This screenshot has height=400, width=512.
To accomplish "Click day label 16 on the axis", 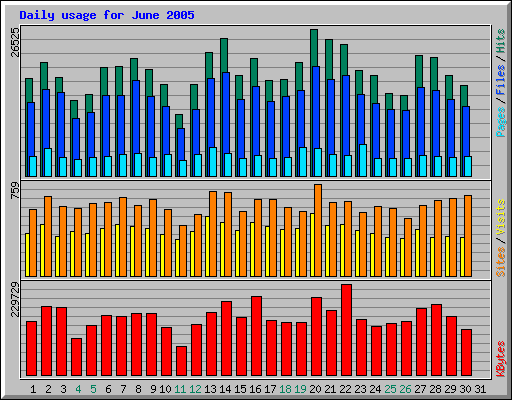I will pyautogui.click(x=255, y=389).
